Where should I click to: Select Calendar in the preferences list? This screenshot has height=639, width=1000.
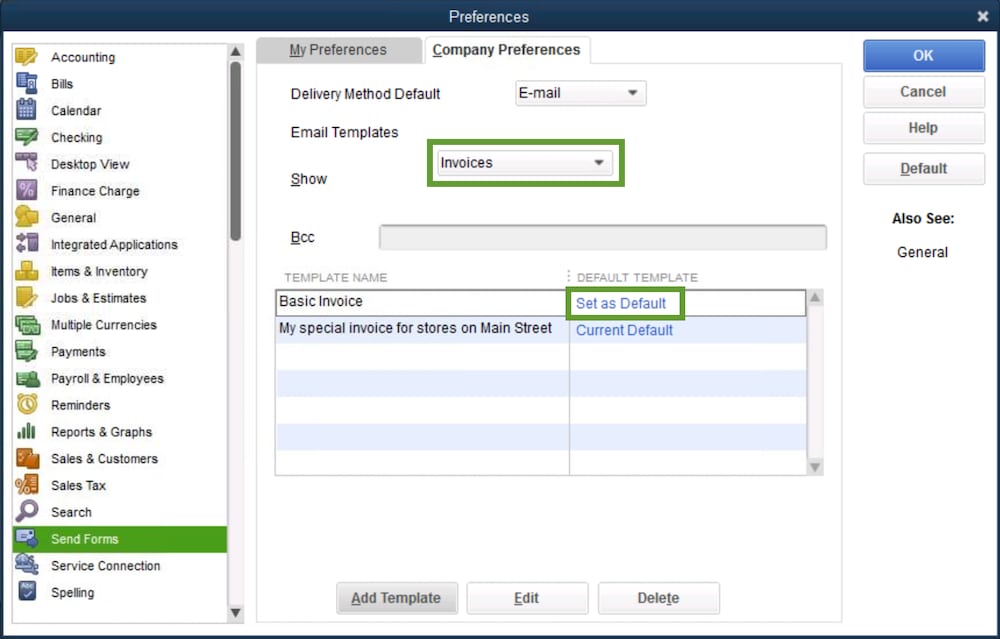tap(120, 110)
